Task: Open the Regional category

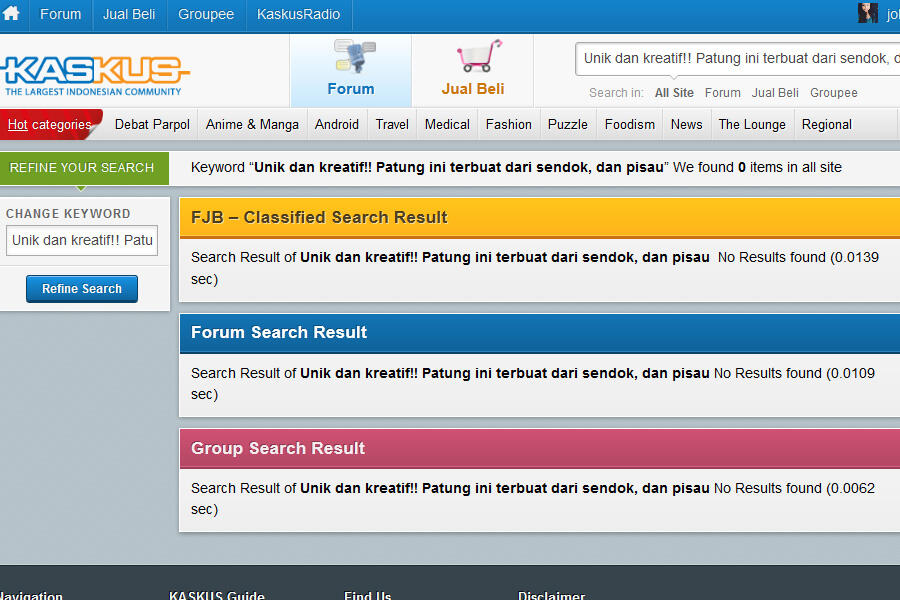Action: (827, 125)
